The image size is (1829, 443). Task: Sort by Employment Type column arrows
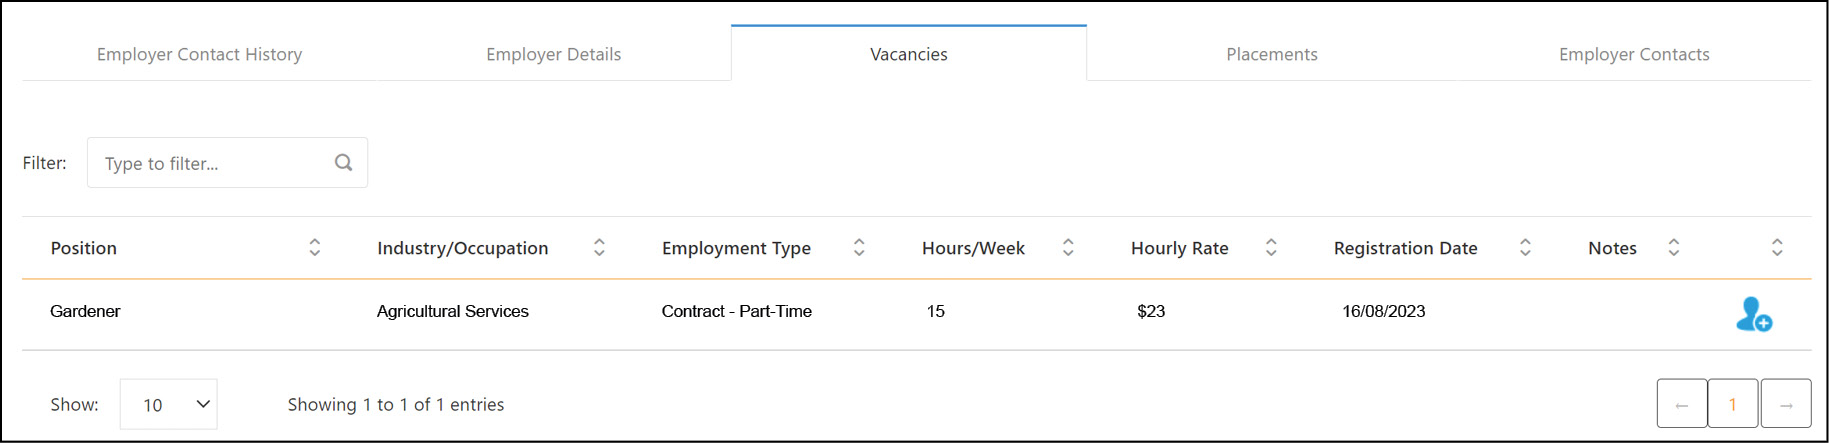click(x=859, y=247)
